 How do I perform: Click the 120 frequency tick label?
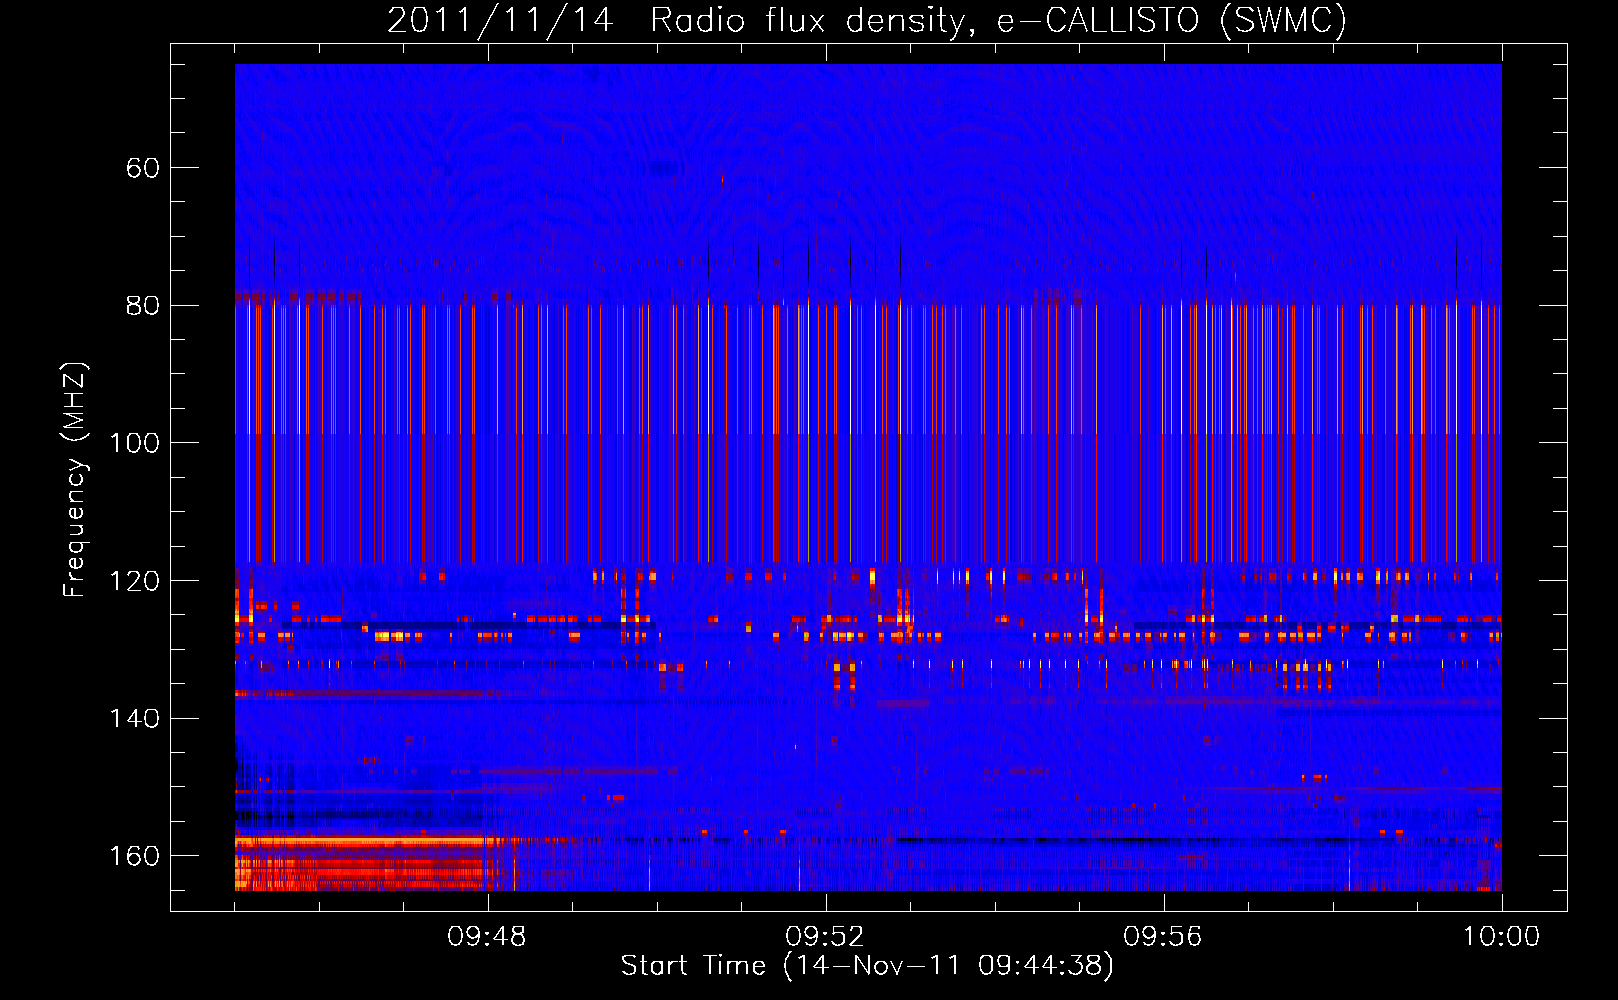(134, 581)
